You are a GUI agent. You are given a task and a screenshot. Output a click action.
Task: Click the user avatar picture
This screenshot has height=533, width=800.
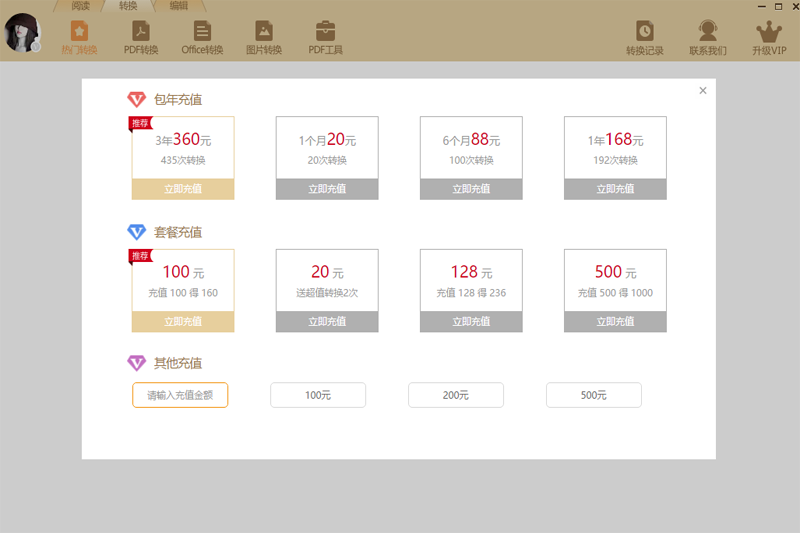(x=22, y=34)
